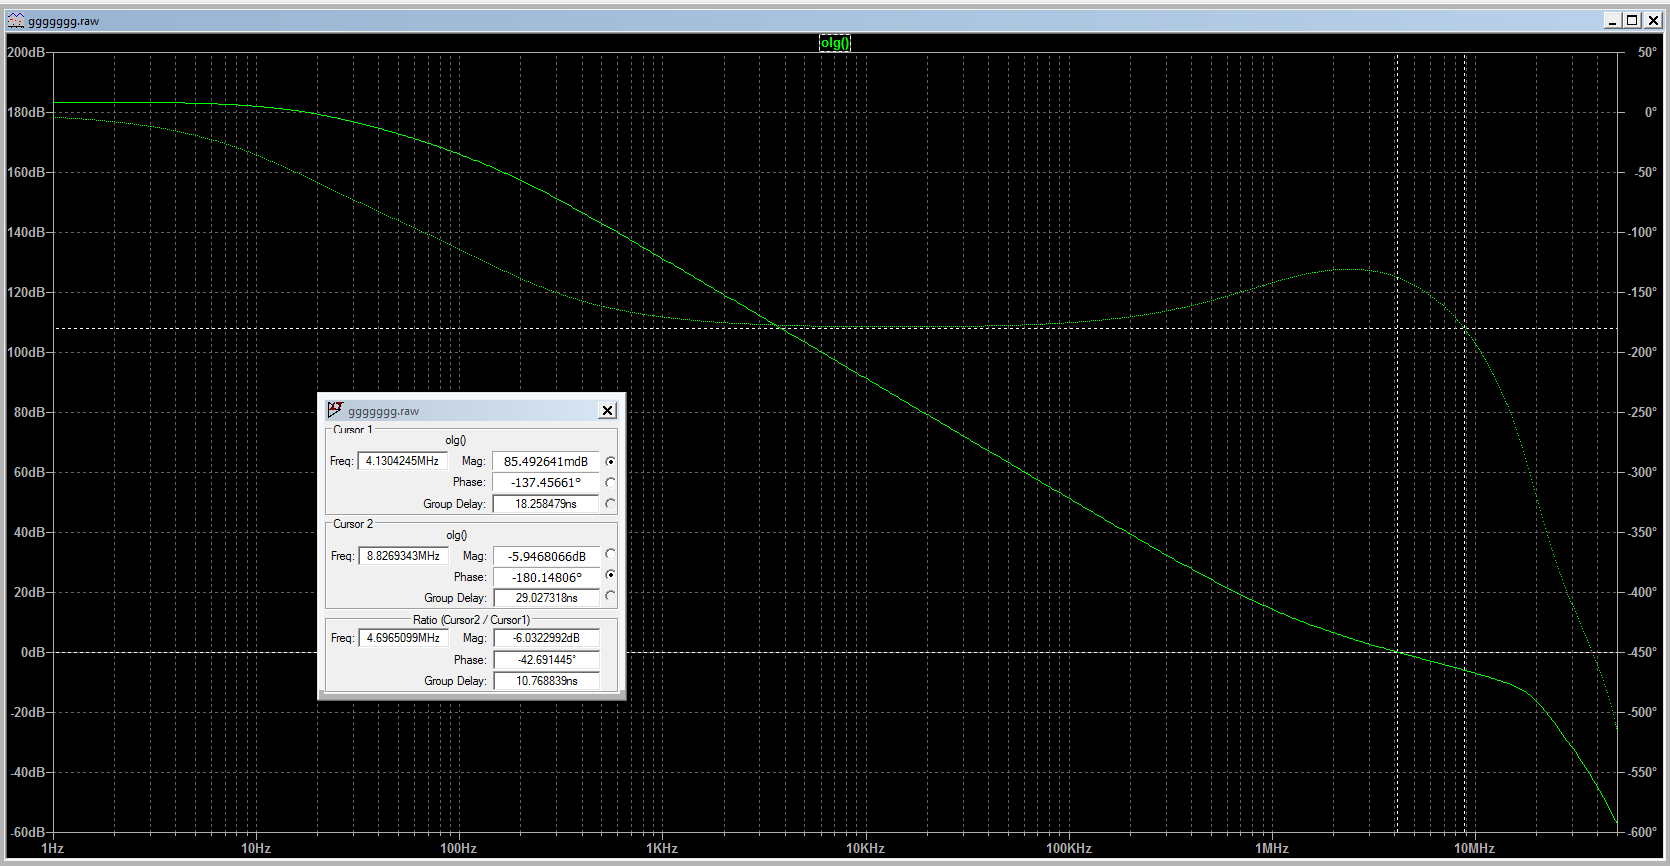The width and height of the screenshot is (1670, 866).
Task: Click the 180dB left axis label
Action: click(x=26, y=112)
